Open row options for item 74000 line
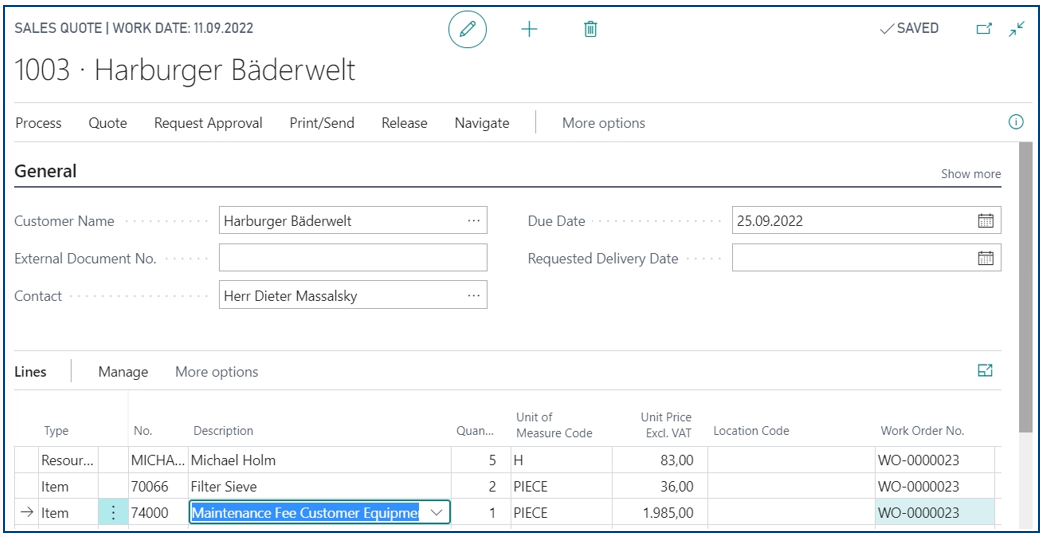 pyautogui.click(x=113, y=513)
